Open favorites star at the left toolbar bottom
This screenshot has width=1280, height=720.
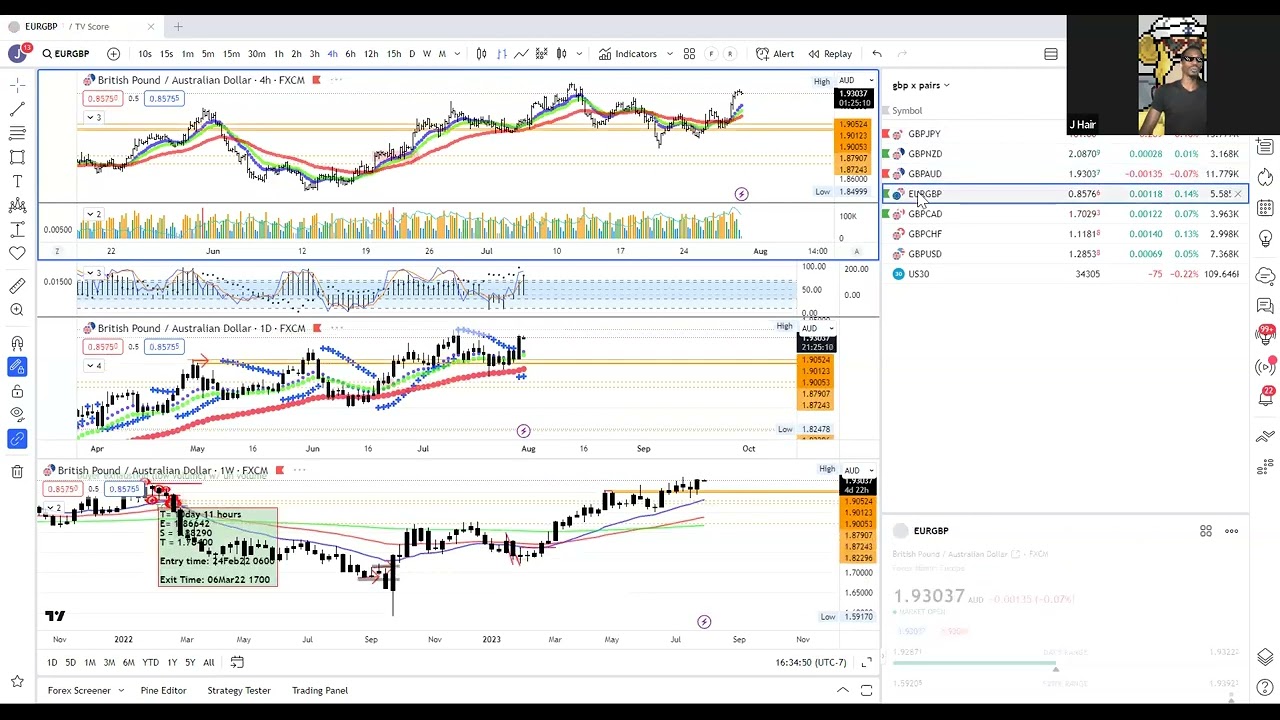(x=17, y=682)
